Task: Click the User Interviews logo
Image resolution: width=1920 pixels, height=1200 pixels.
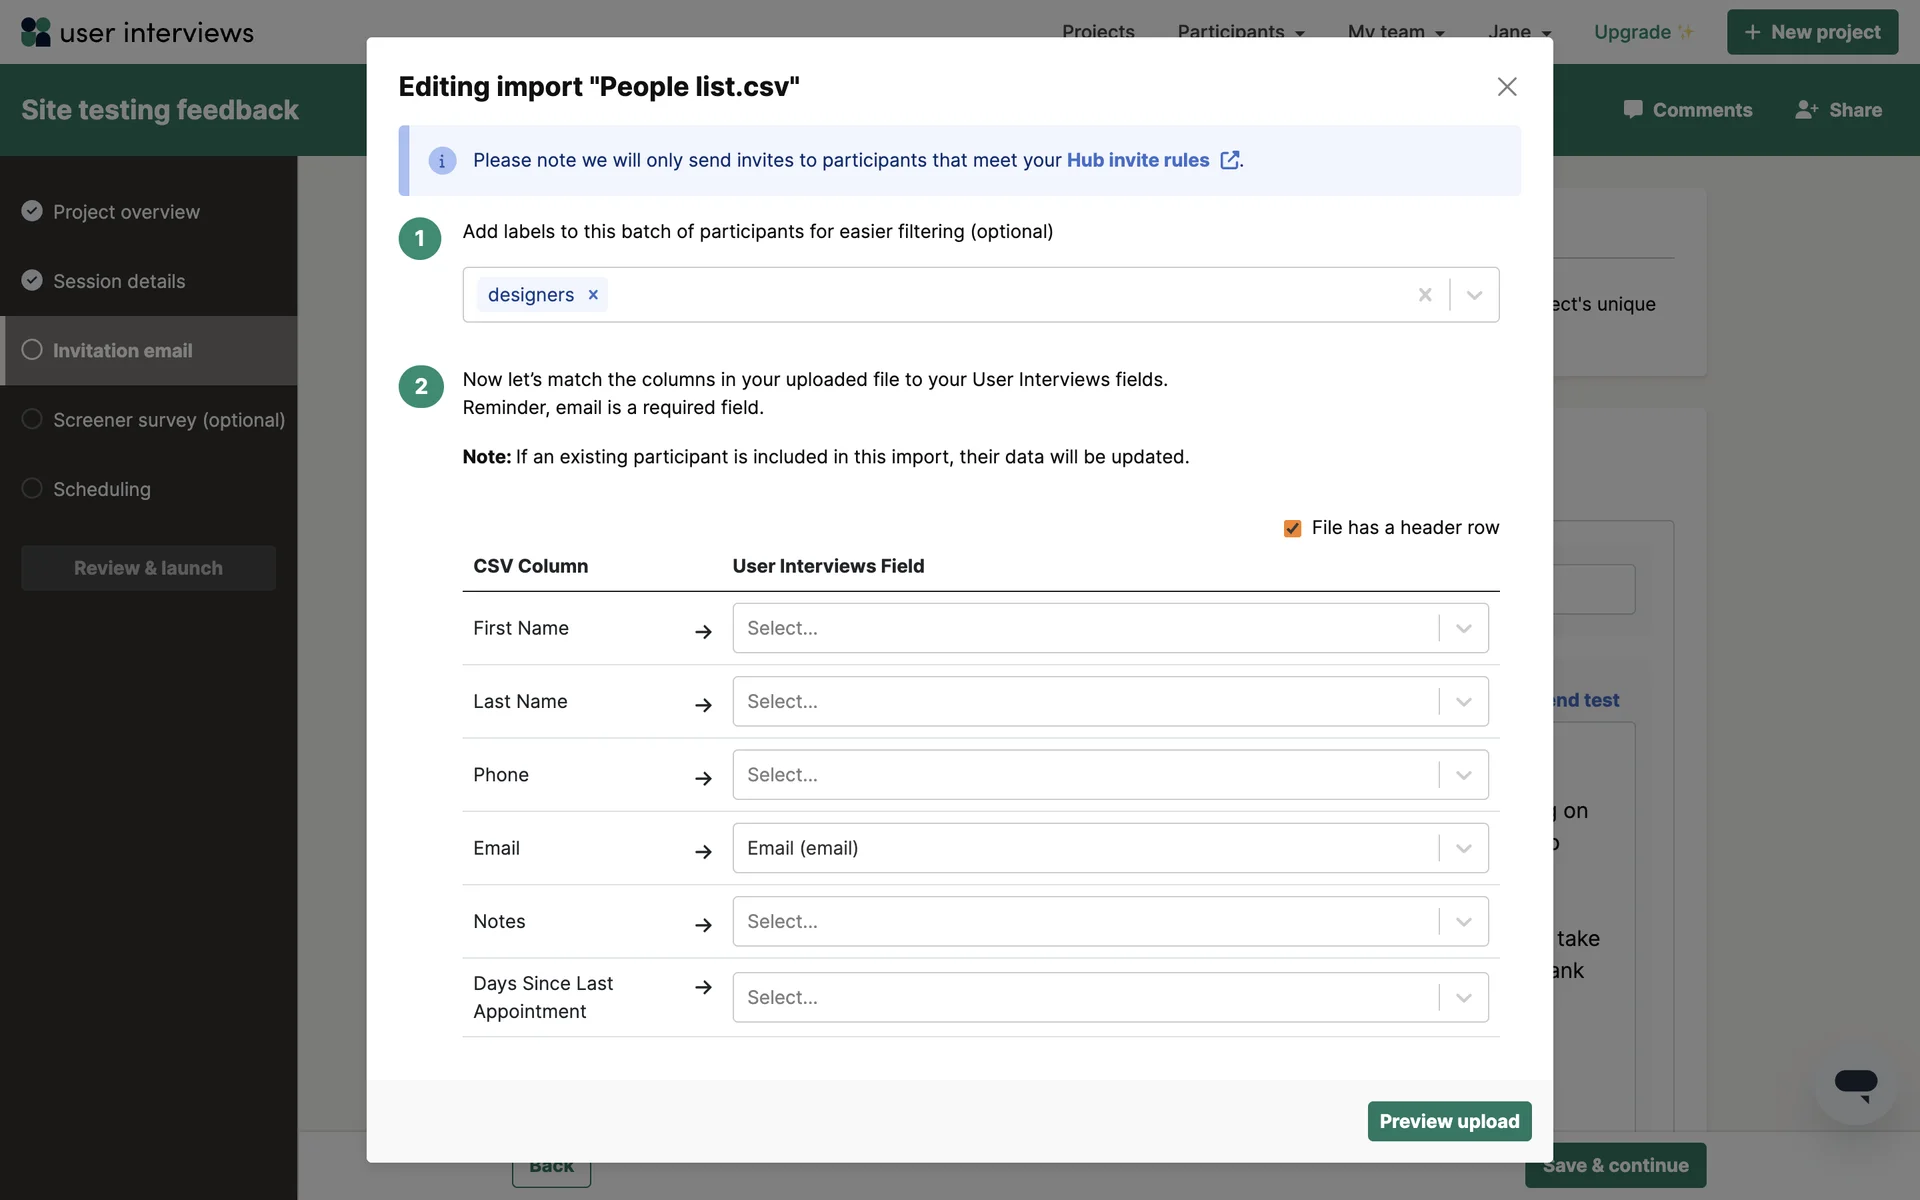Action: pos(137,32)
